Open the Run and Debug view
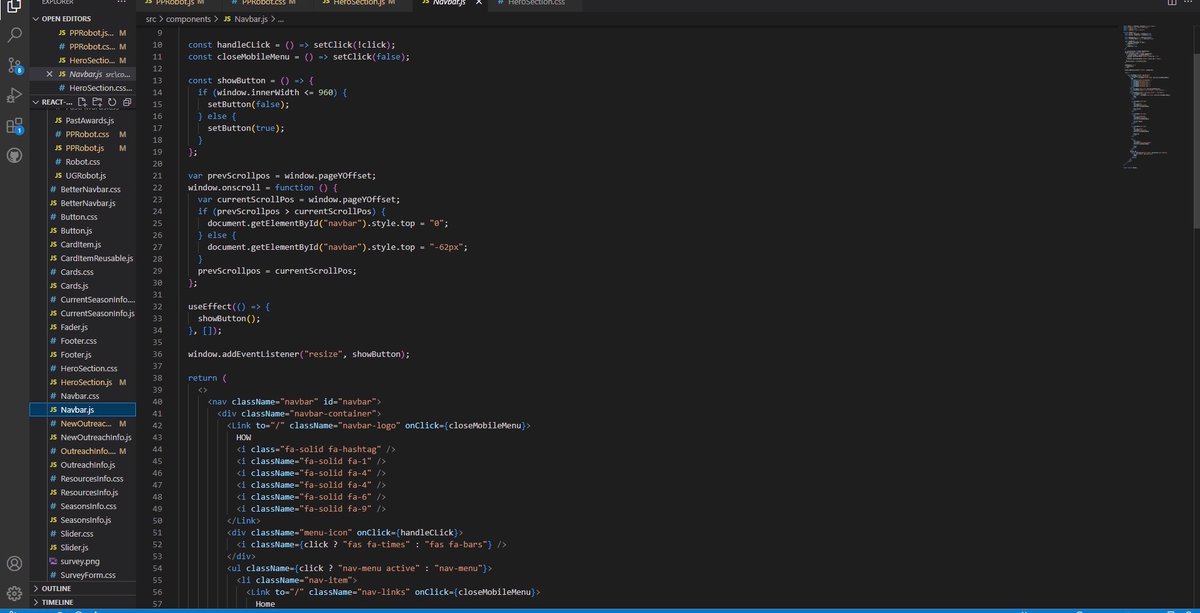Screen dimensions: 1200x613 pyautogui.click(x=14, y=95)
